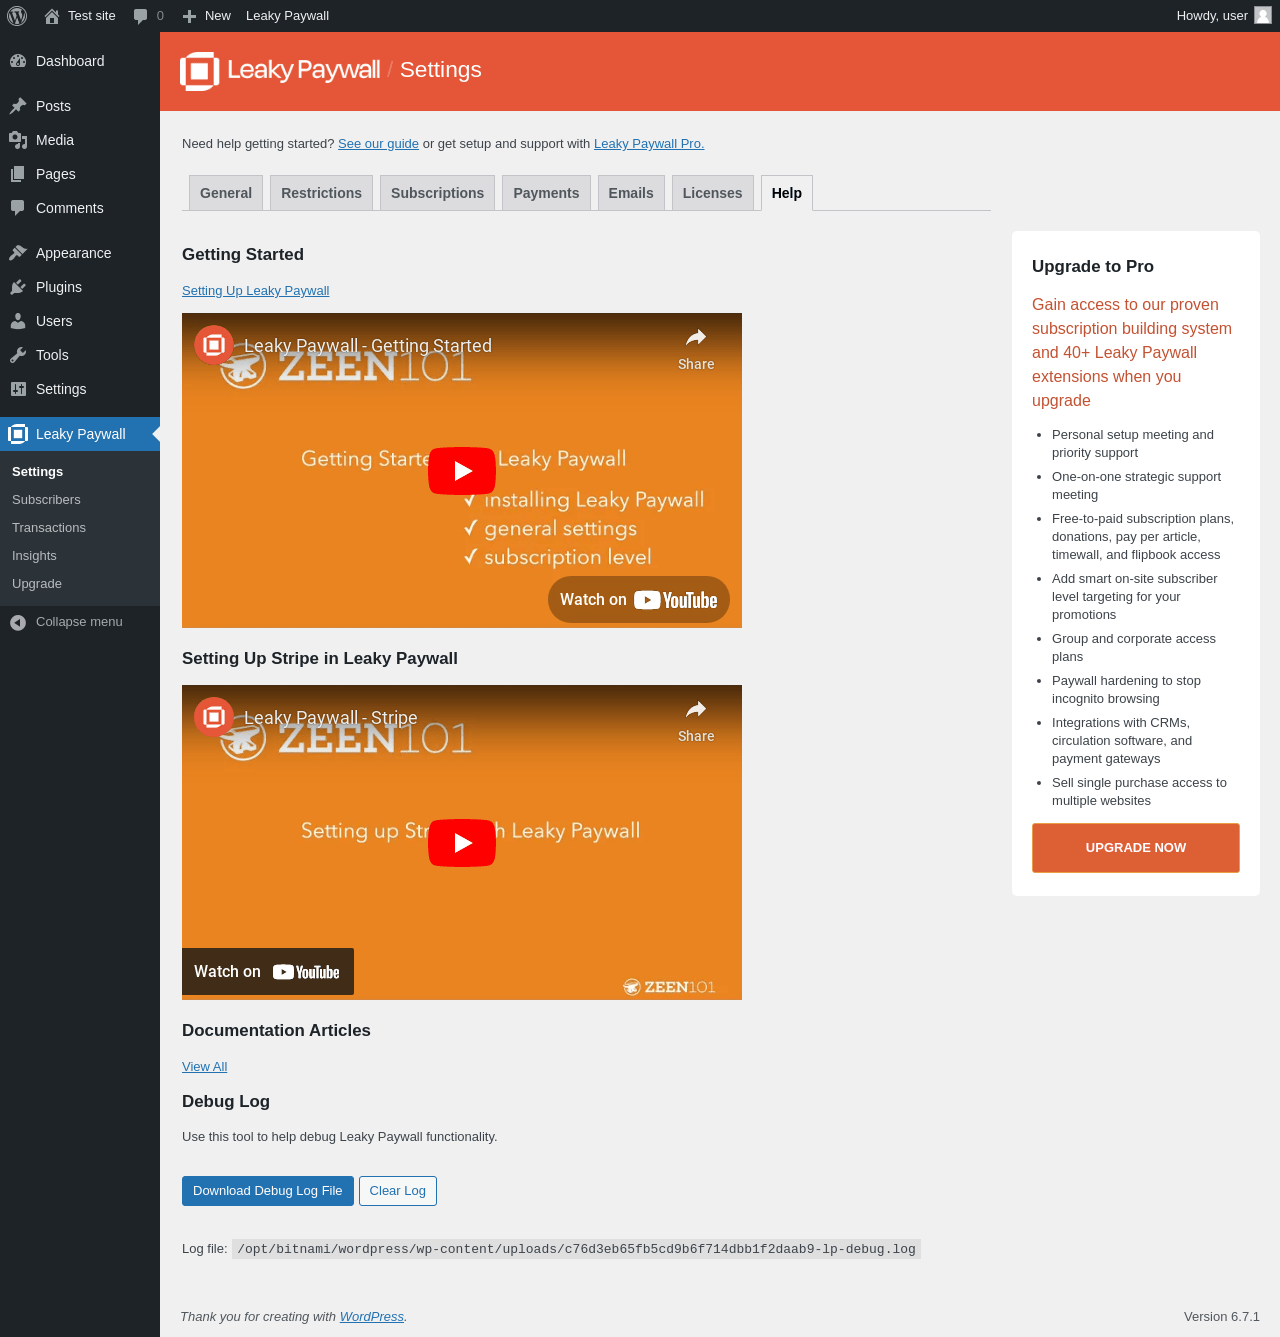Select the Emails tab
1280x1337 pixels.
[x=631, y=193]
